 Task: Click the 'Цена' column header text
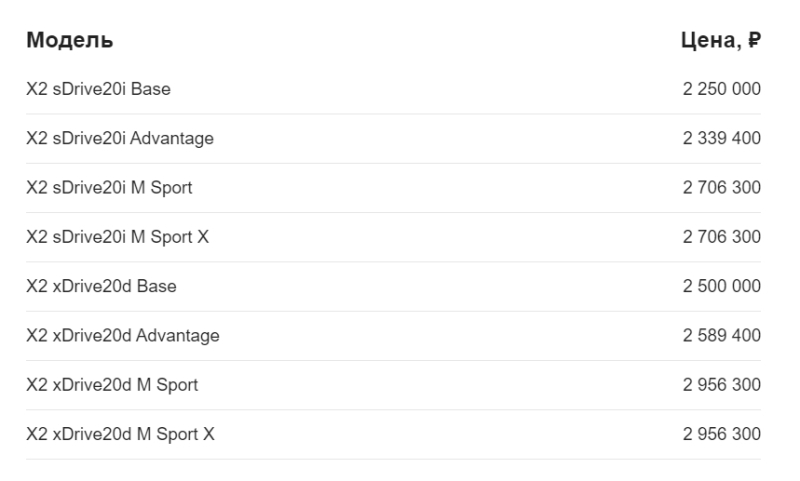708,40
